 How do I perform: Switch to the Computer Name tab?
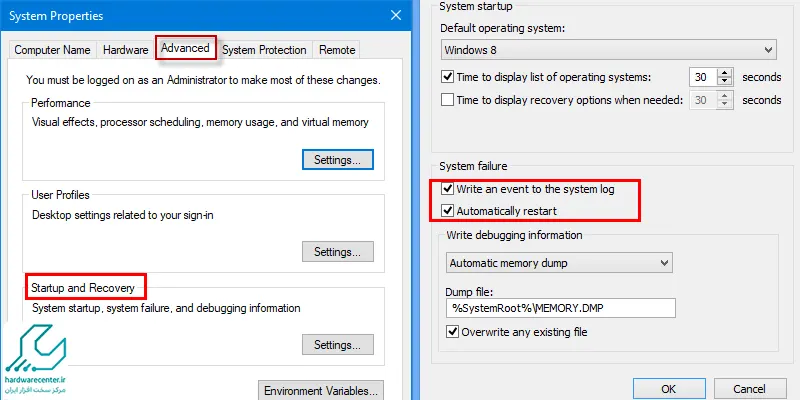pos(52,50)
